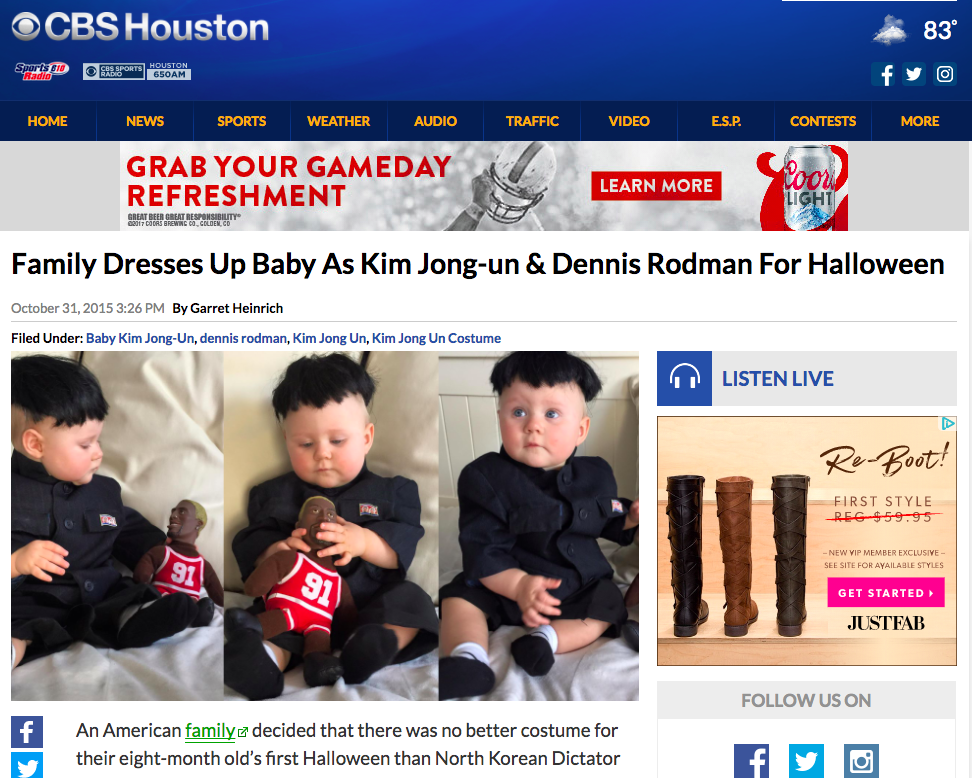This screenshot has height=778, width=972.
Task: Open the MORE navigation menu
Action: click(x=920, y=121)
